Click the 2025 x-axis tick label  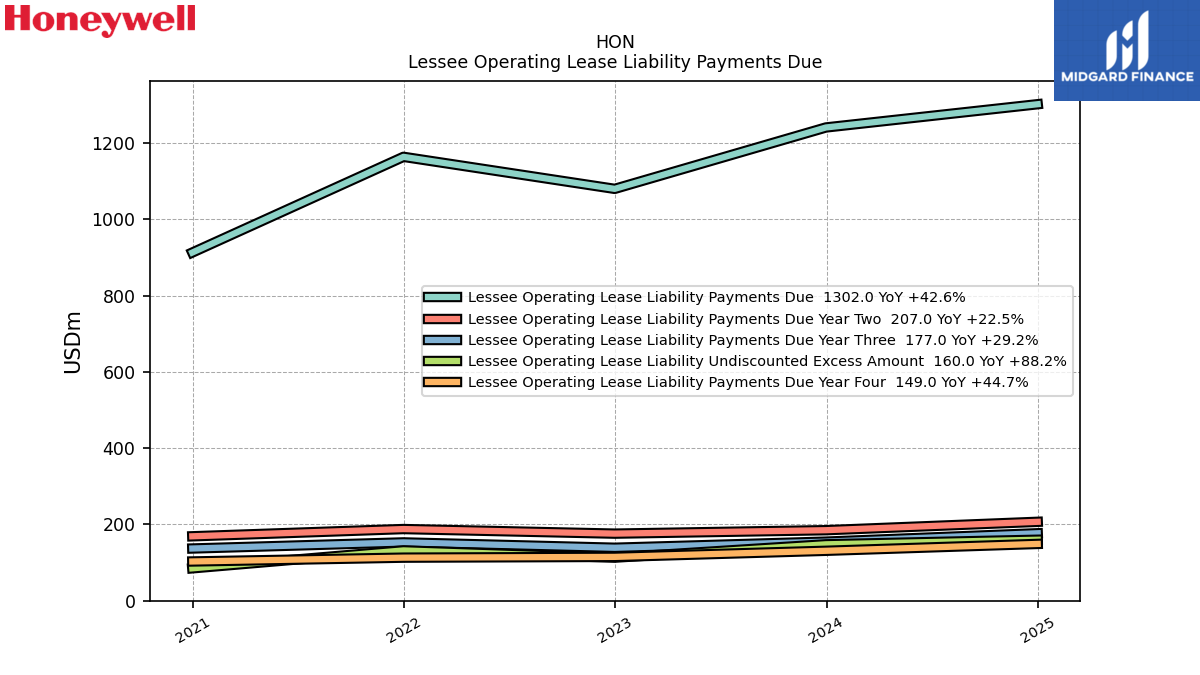coord(1037,630)
